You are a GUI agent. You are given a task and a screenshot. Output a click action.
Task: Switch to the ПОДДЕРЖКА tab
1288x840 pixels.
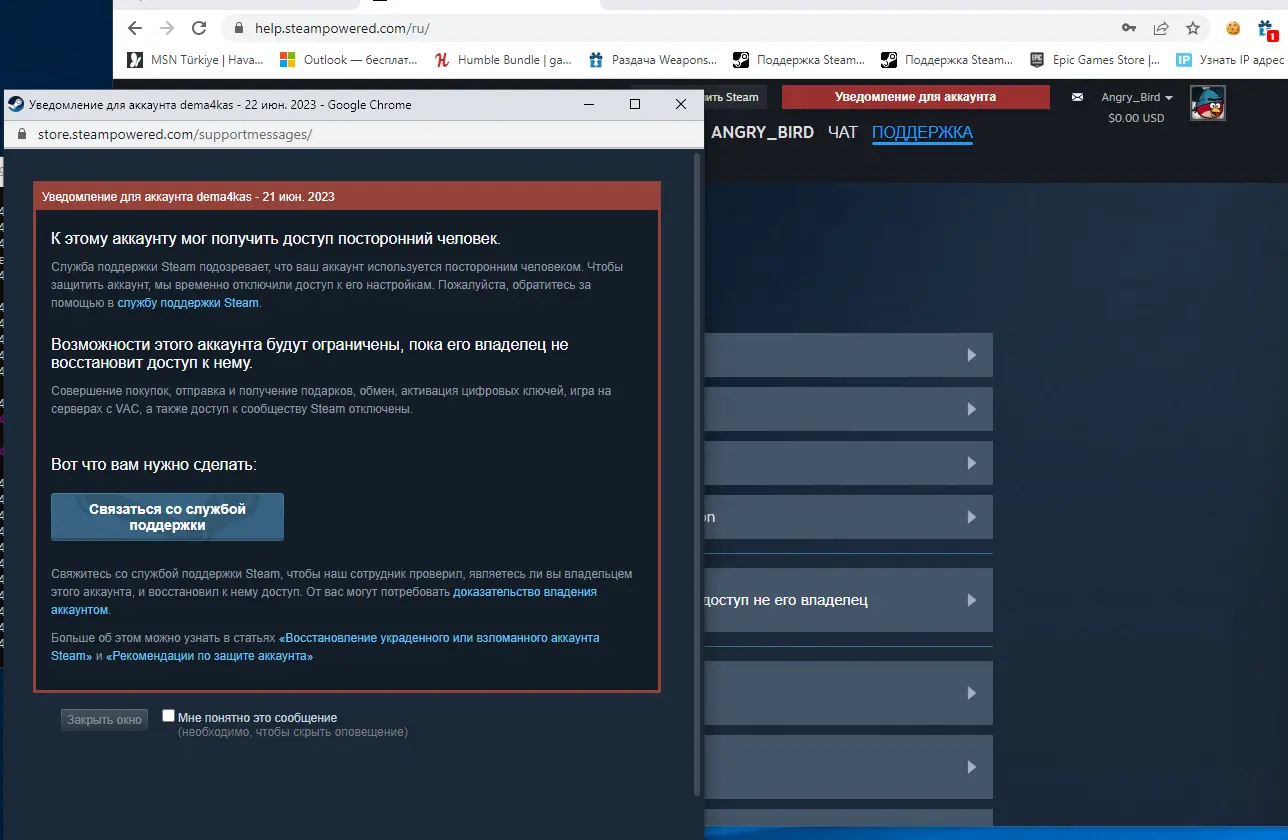point(921,132)
